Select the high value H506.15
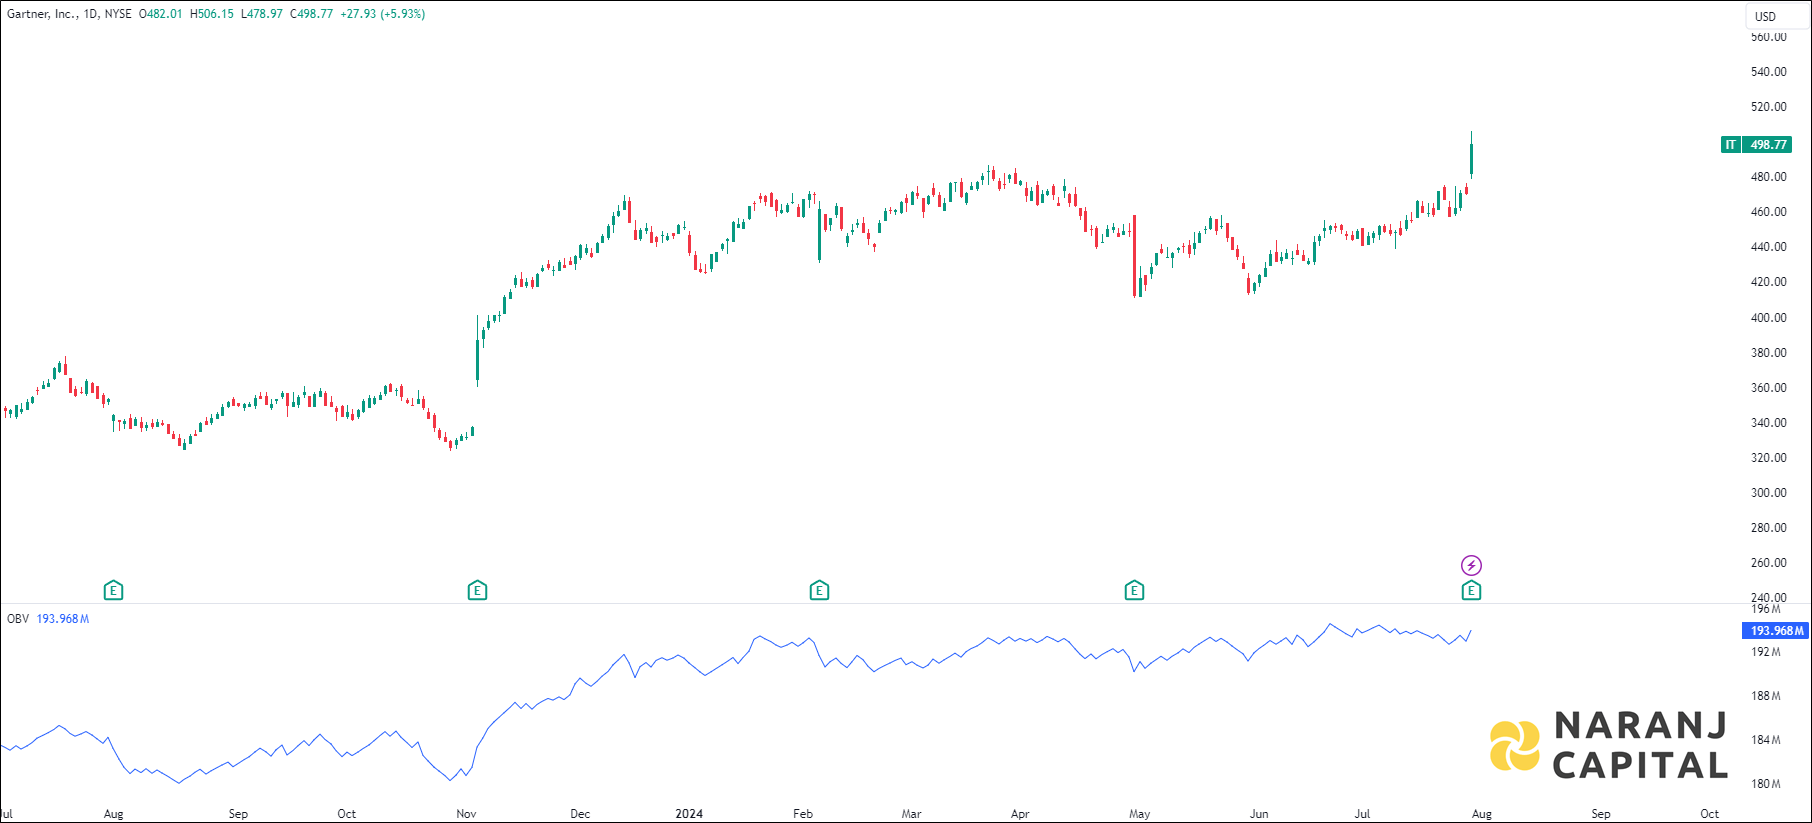Image resolution: width=1812 pixels, height=823 pixels. 212,14
